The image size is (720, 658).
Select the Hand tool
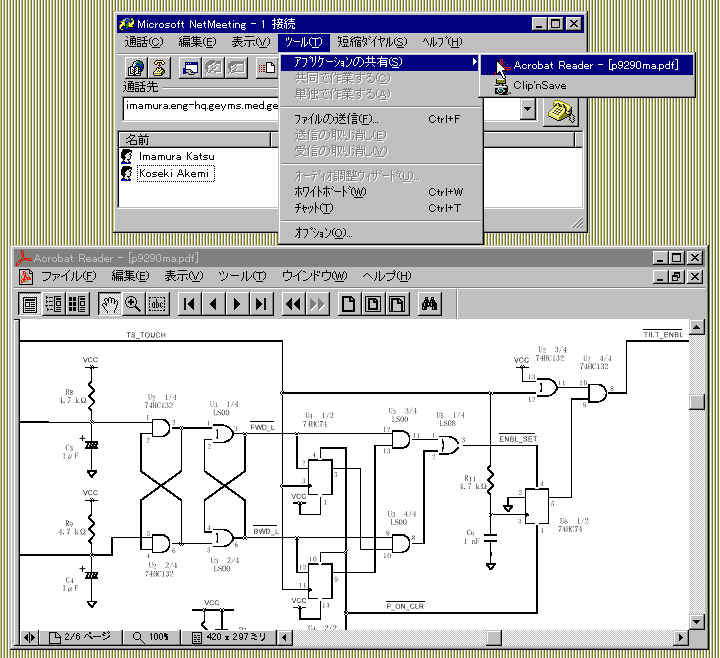coord(110,304)
